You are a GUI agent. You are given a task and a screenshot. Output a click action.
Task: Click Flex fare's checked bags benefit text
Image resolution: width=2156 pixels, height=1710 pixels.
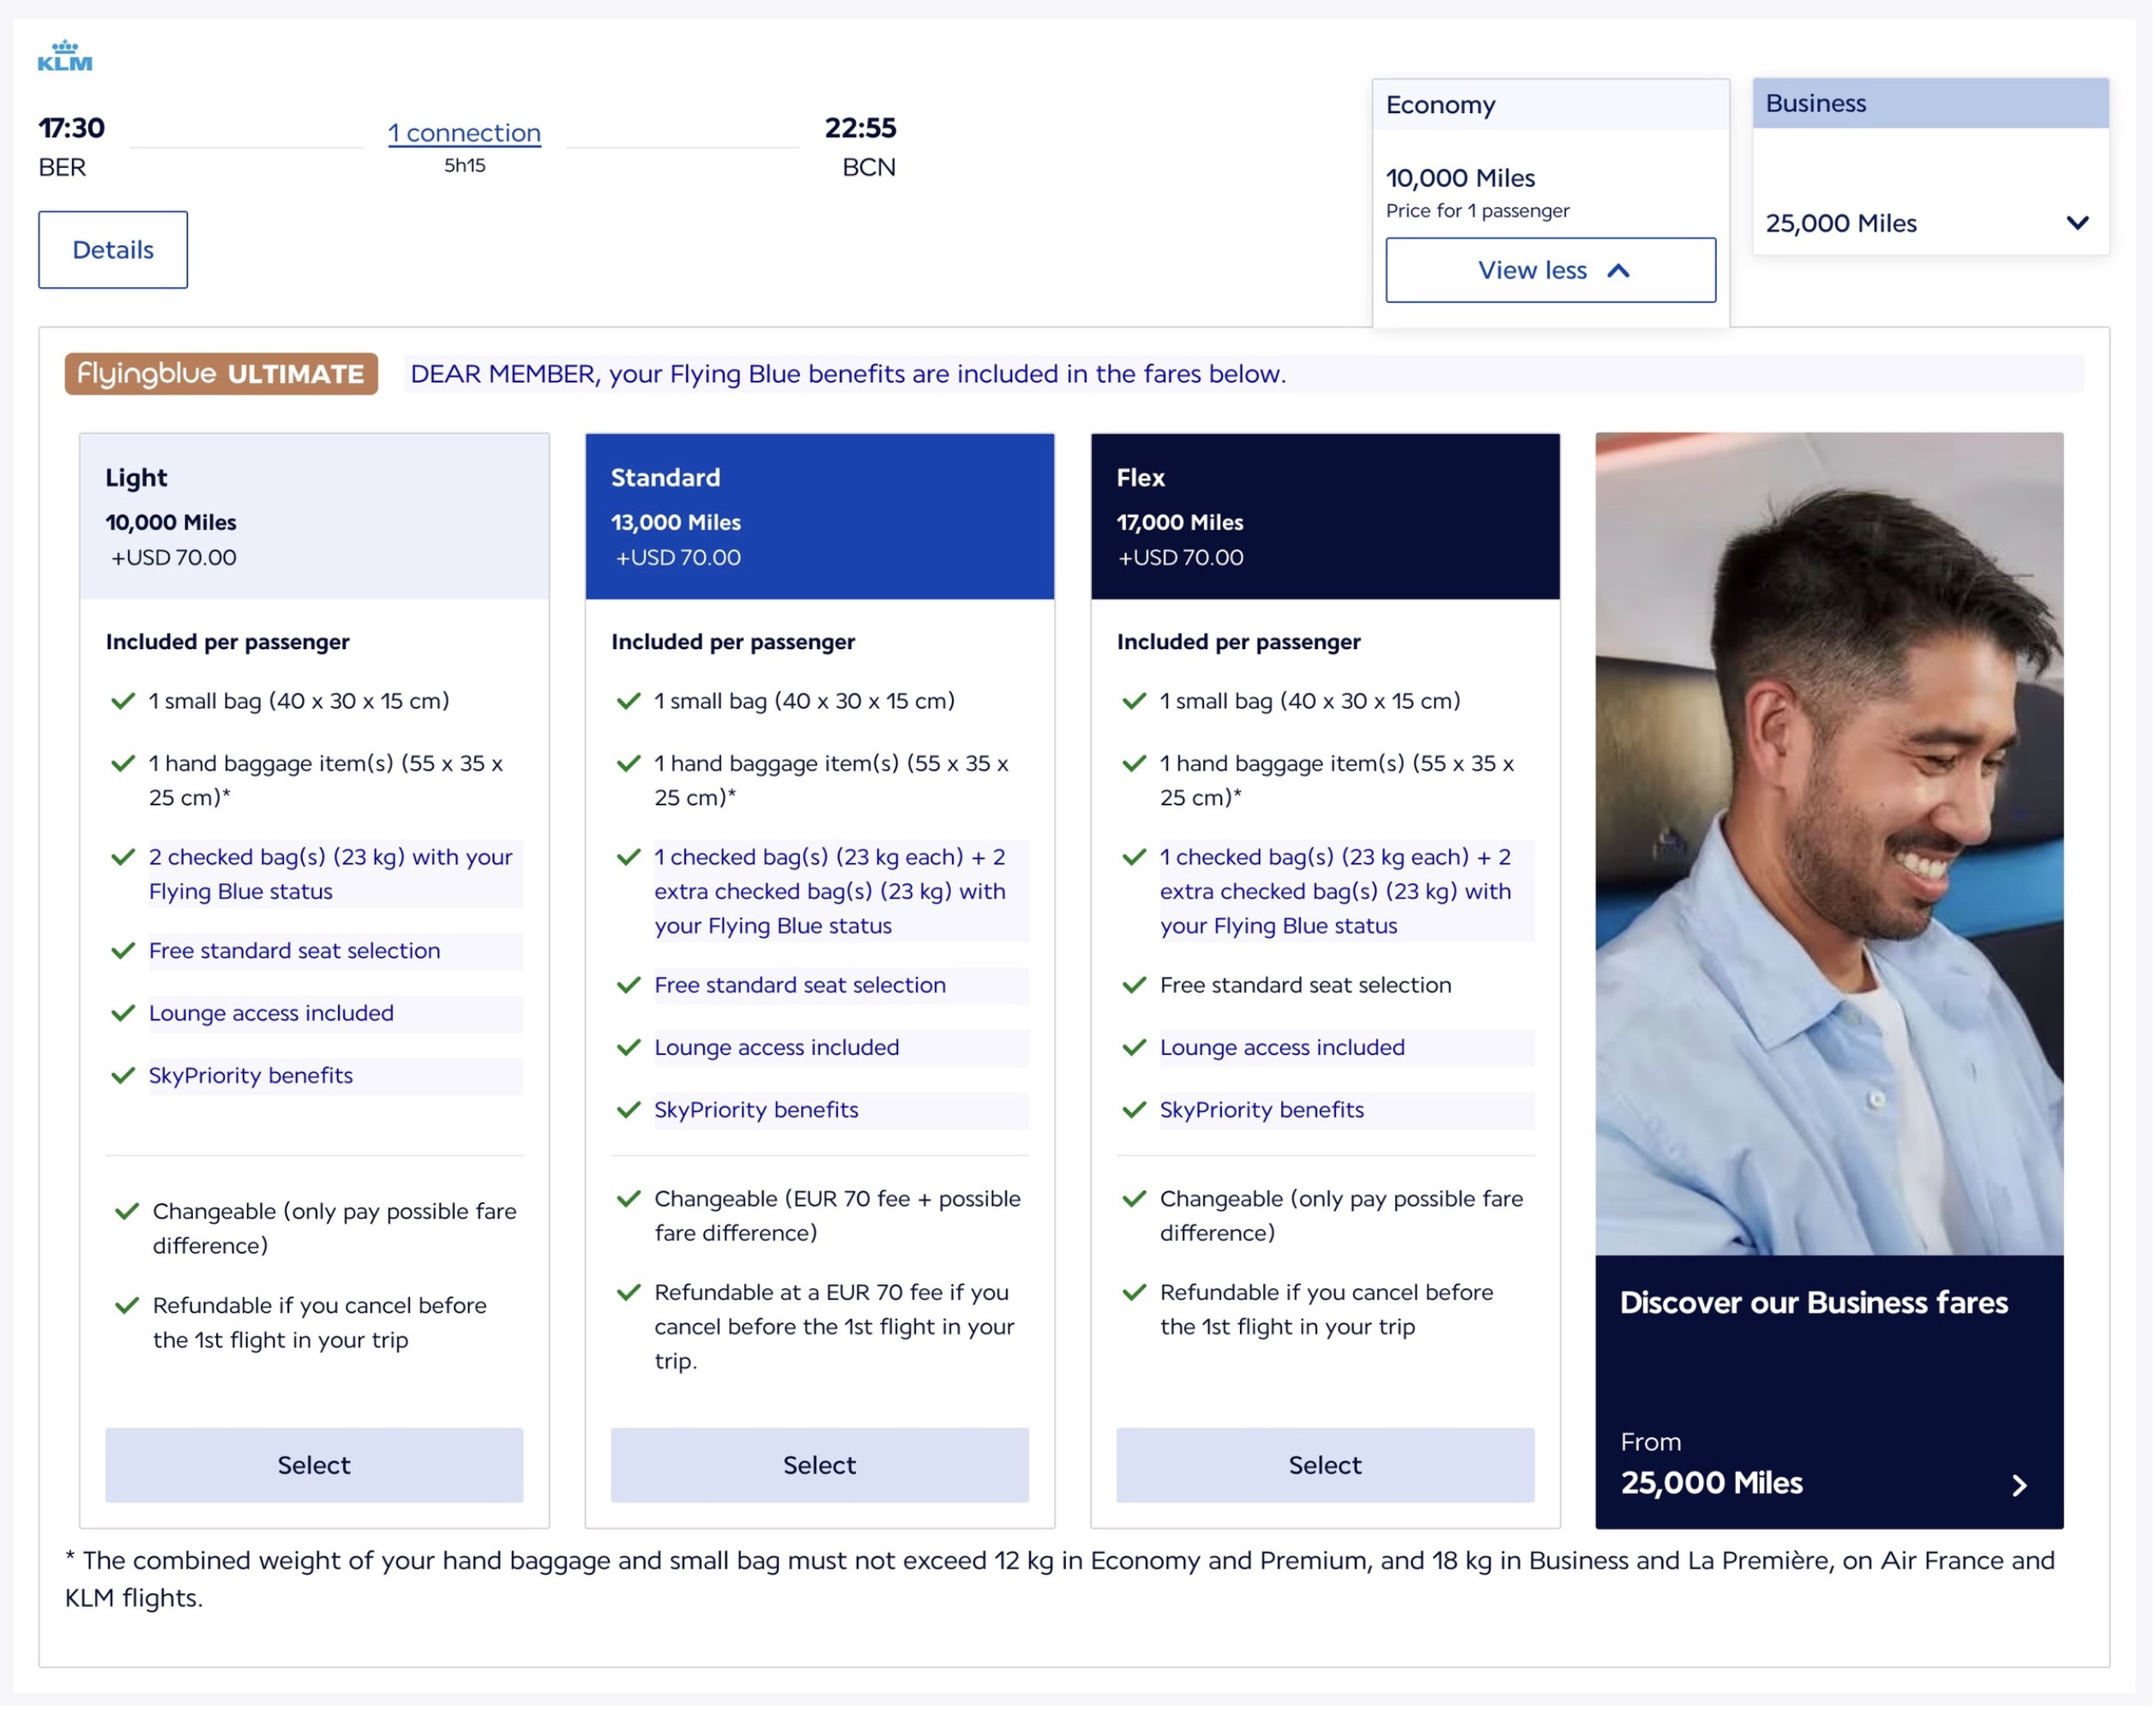[1337, 892]
